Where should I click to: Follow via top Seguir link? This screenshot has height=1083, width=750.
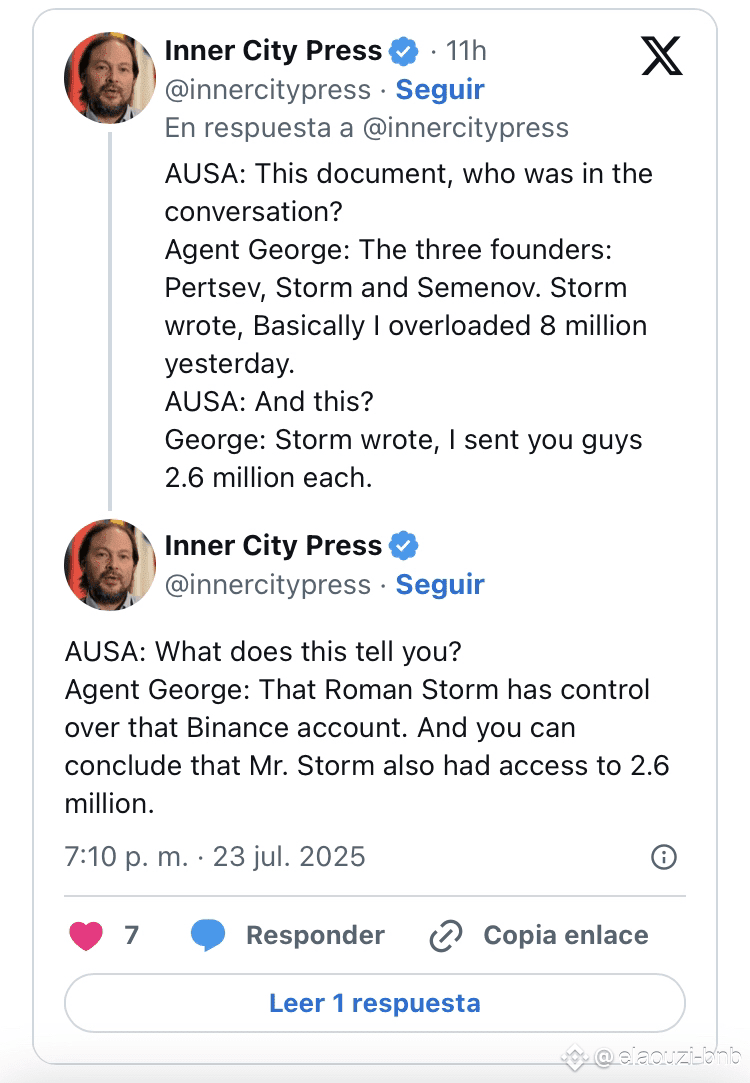pyautogui.click(x=440, y=90)
